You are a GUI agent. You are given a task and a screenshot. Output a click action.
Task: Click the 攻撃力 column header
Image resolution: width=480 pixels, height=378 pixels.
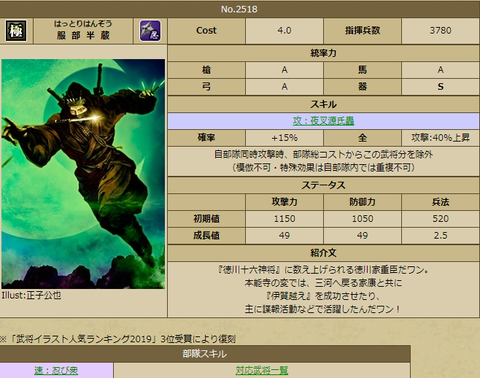click(x=284, y=202)
